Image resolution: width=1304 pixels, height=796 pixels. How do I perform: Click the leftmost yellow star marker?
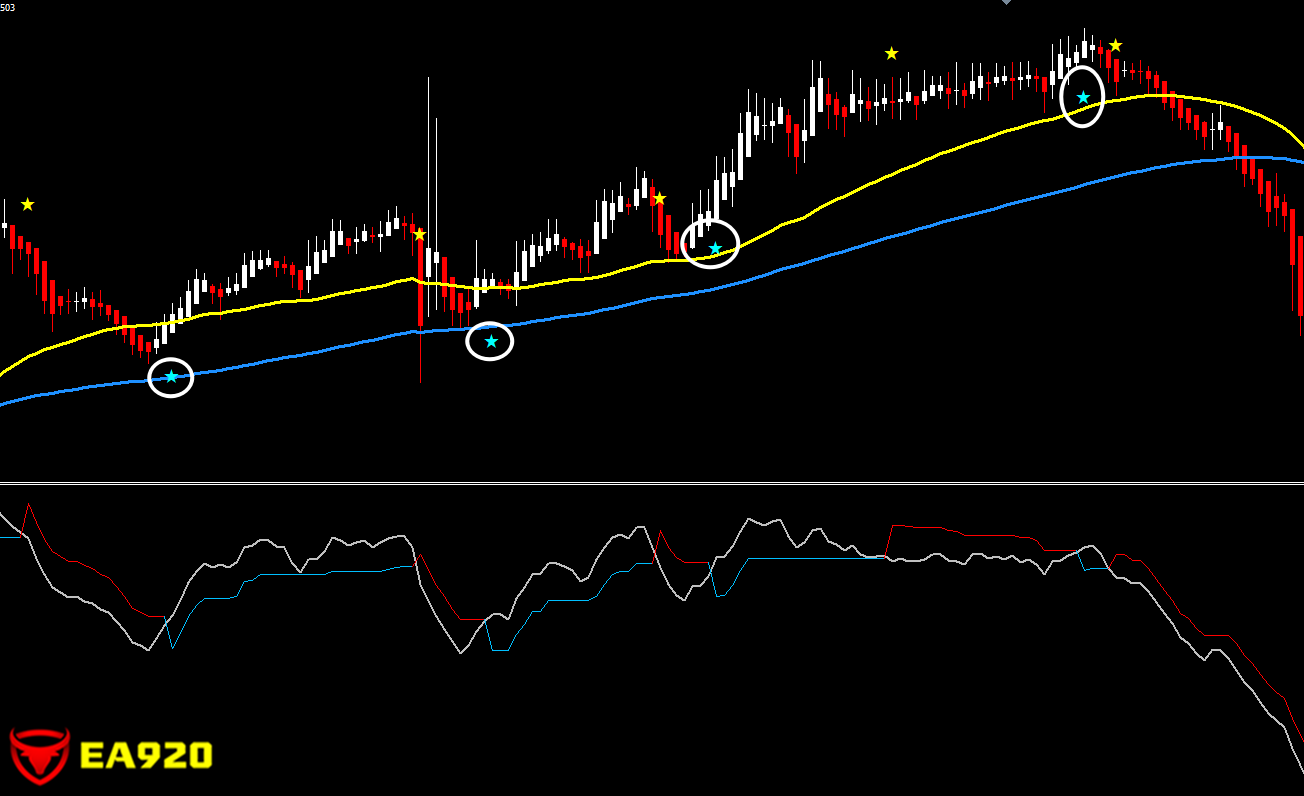27,204
